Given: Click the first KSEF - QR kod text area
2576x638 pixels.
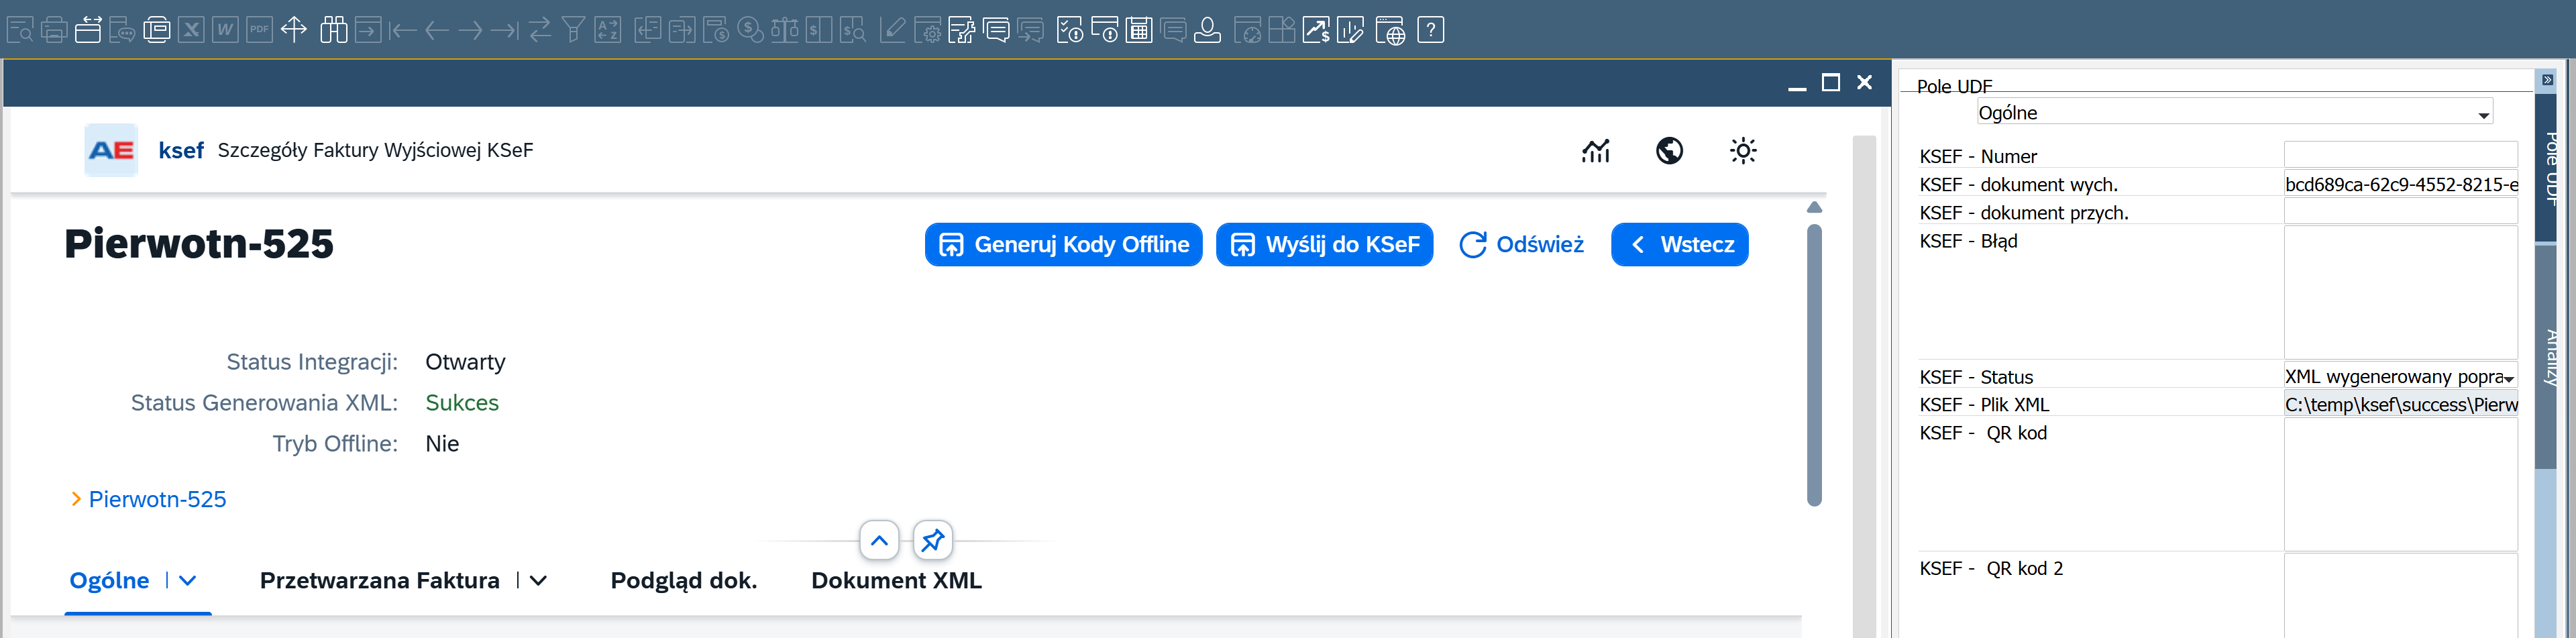Looking at the screenshot, I should tap(2400, 484).
